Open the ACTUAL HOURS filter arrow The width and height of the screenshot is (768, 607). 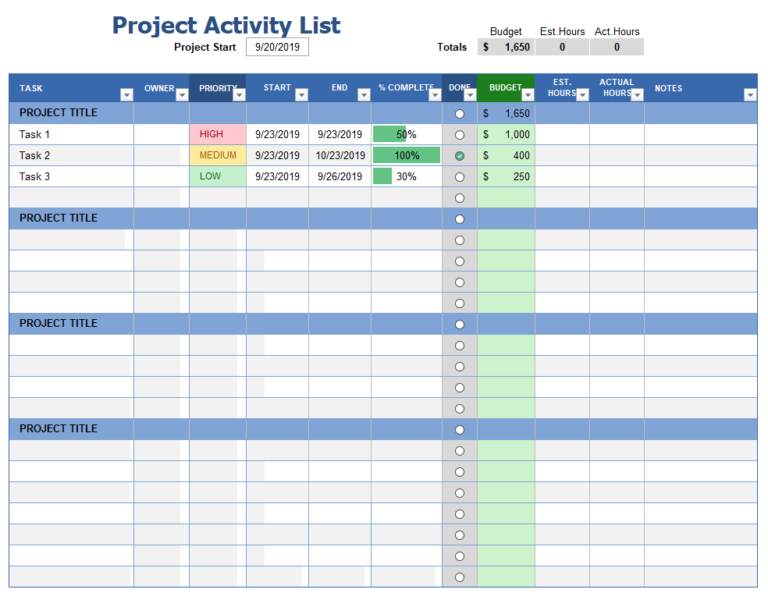(x=637, y=95)
